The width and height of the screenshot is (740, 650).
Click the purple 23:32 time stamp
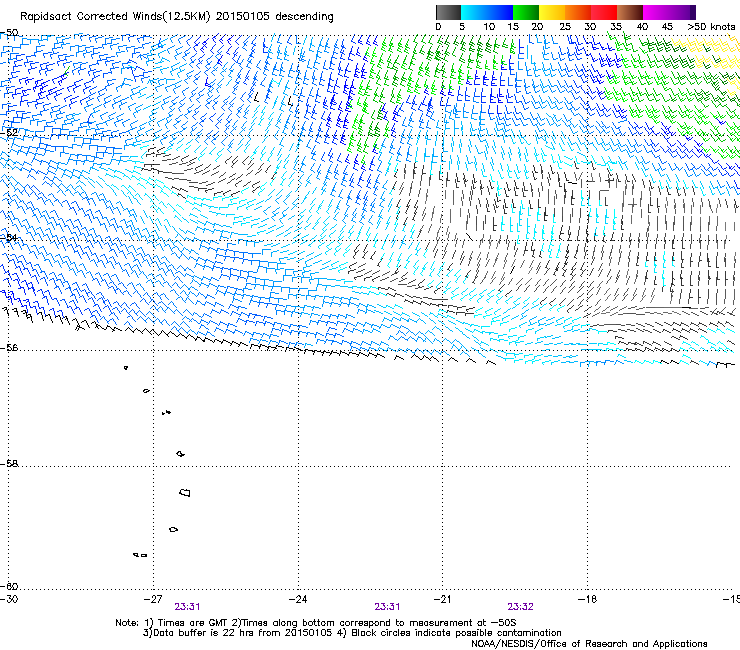[521, 607]
